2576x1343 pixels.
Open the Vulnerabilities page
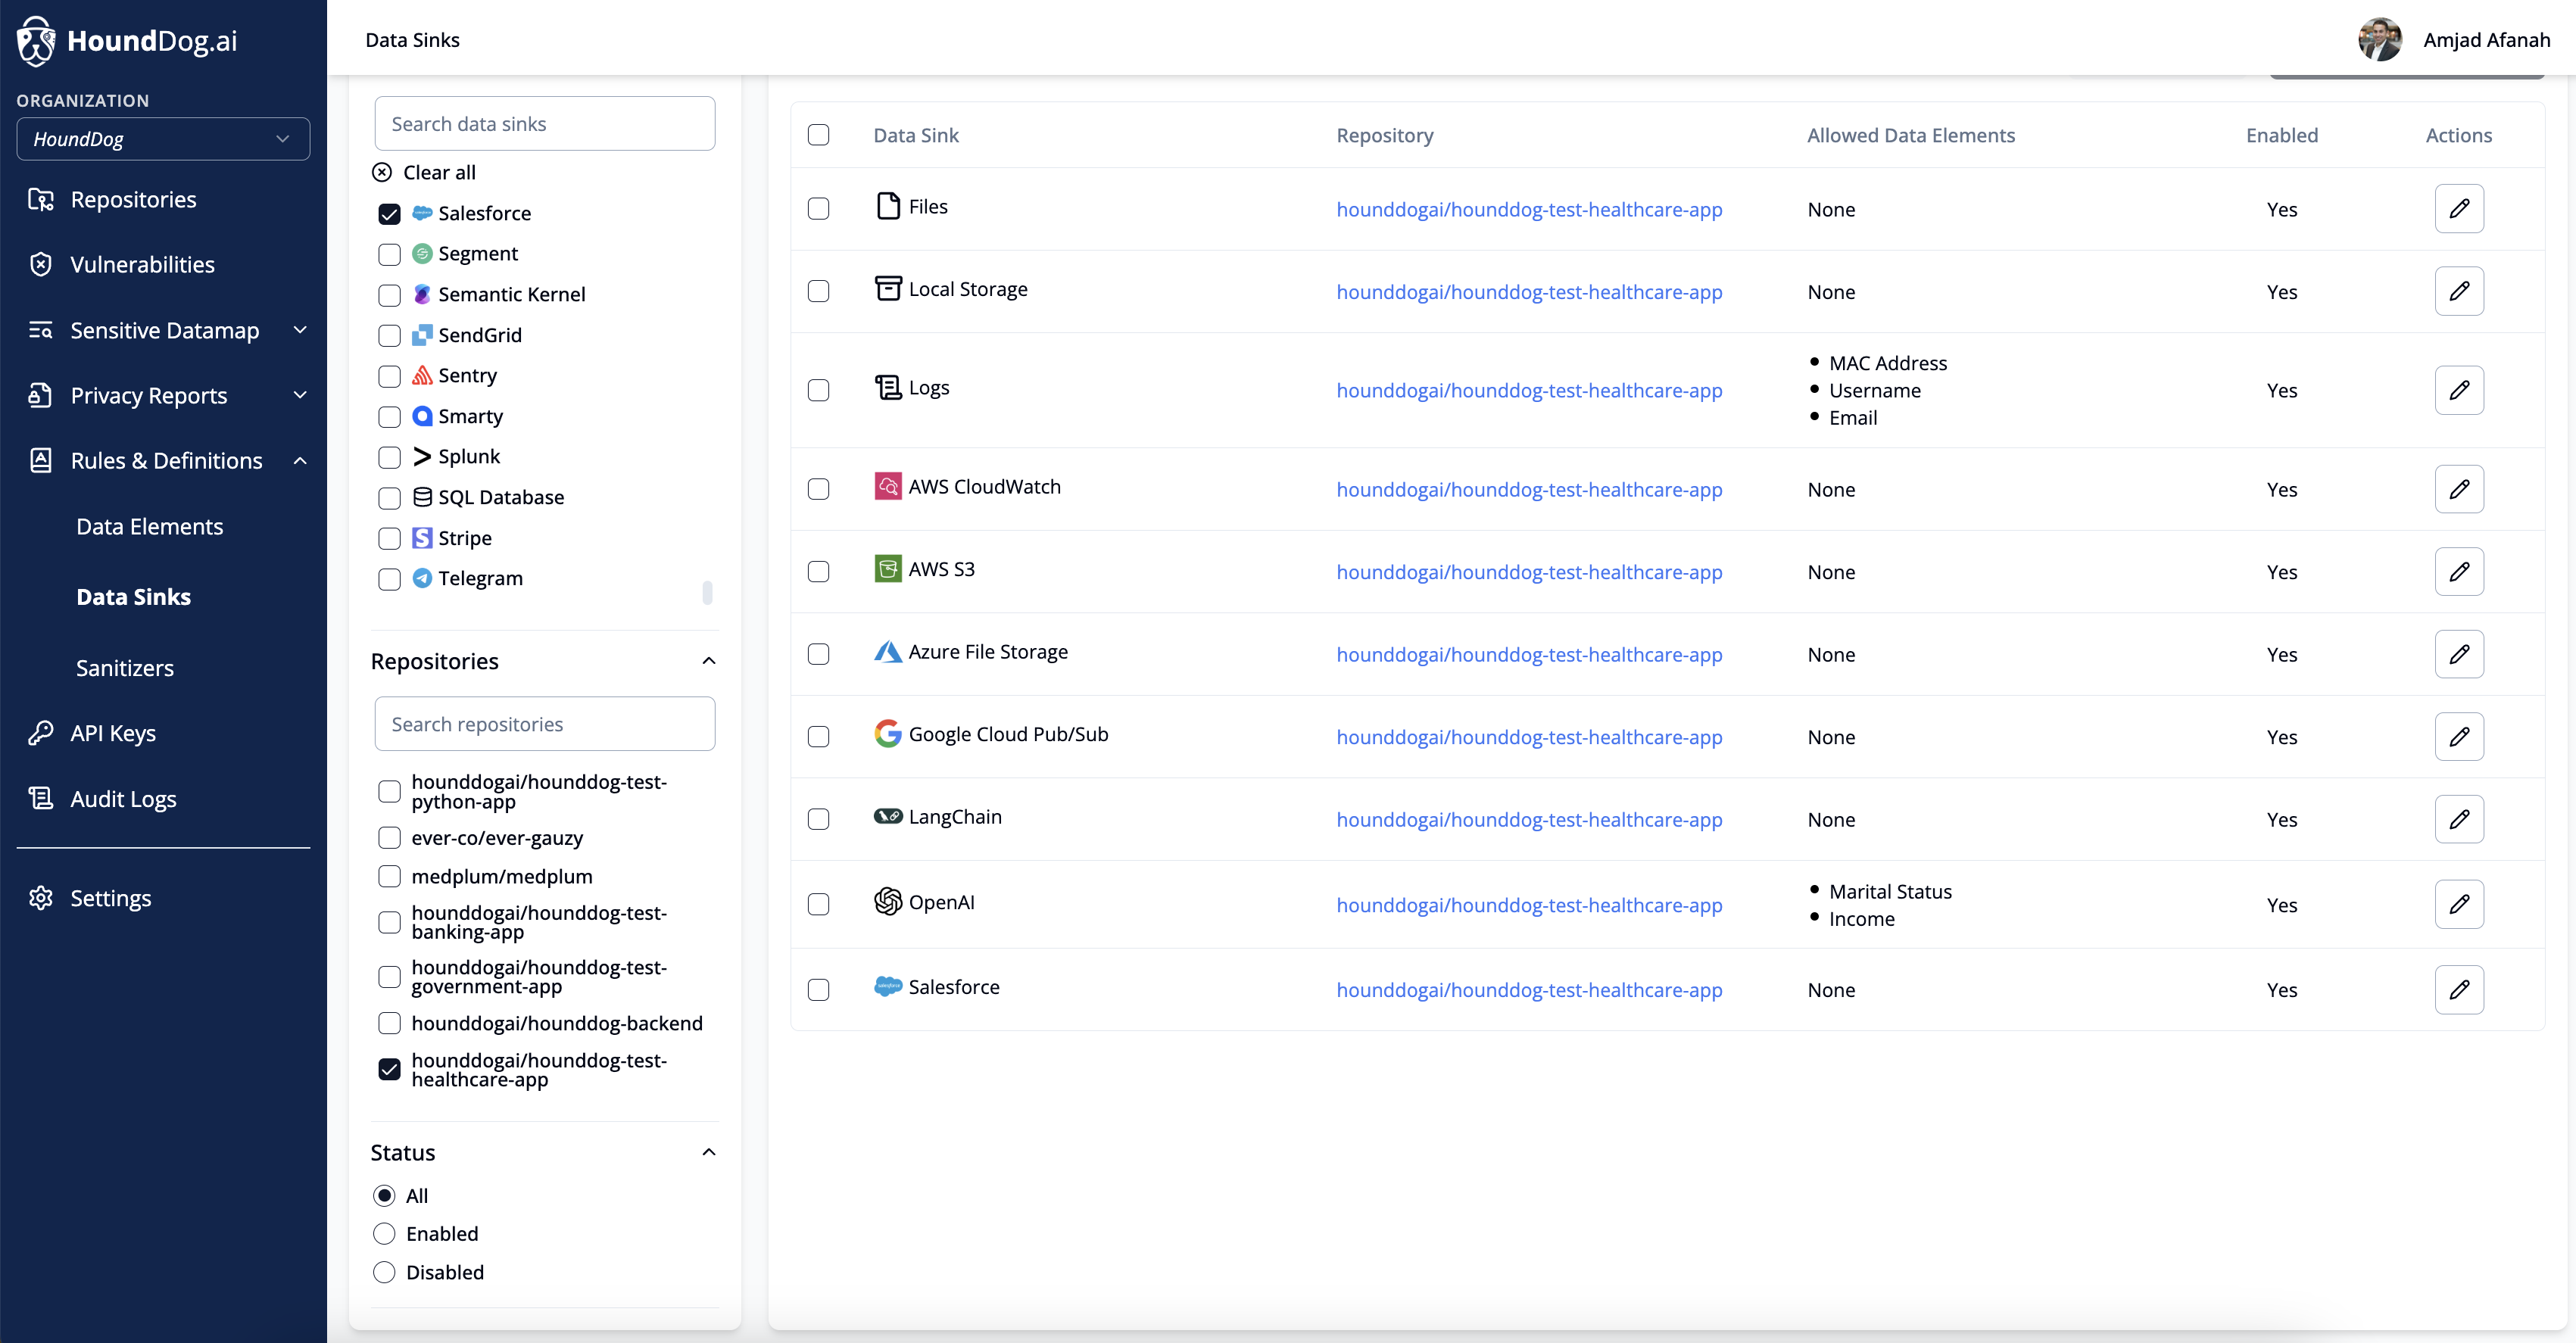(x=142, y=264)
